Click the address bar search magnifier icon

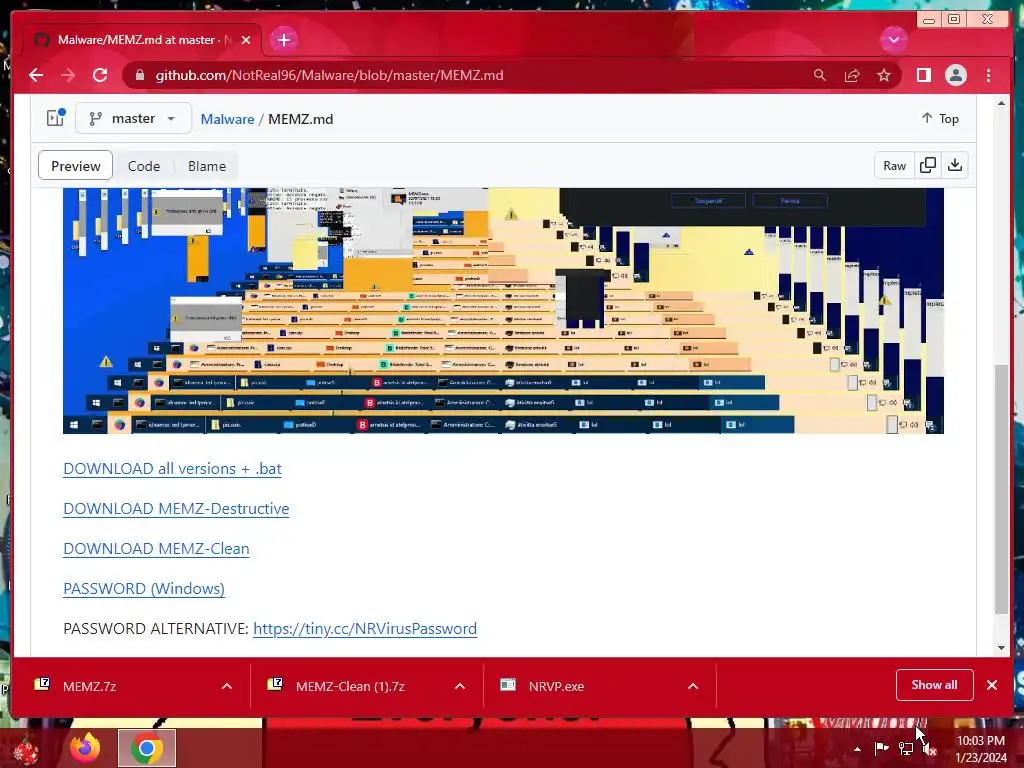coord(820,75)
